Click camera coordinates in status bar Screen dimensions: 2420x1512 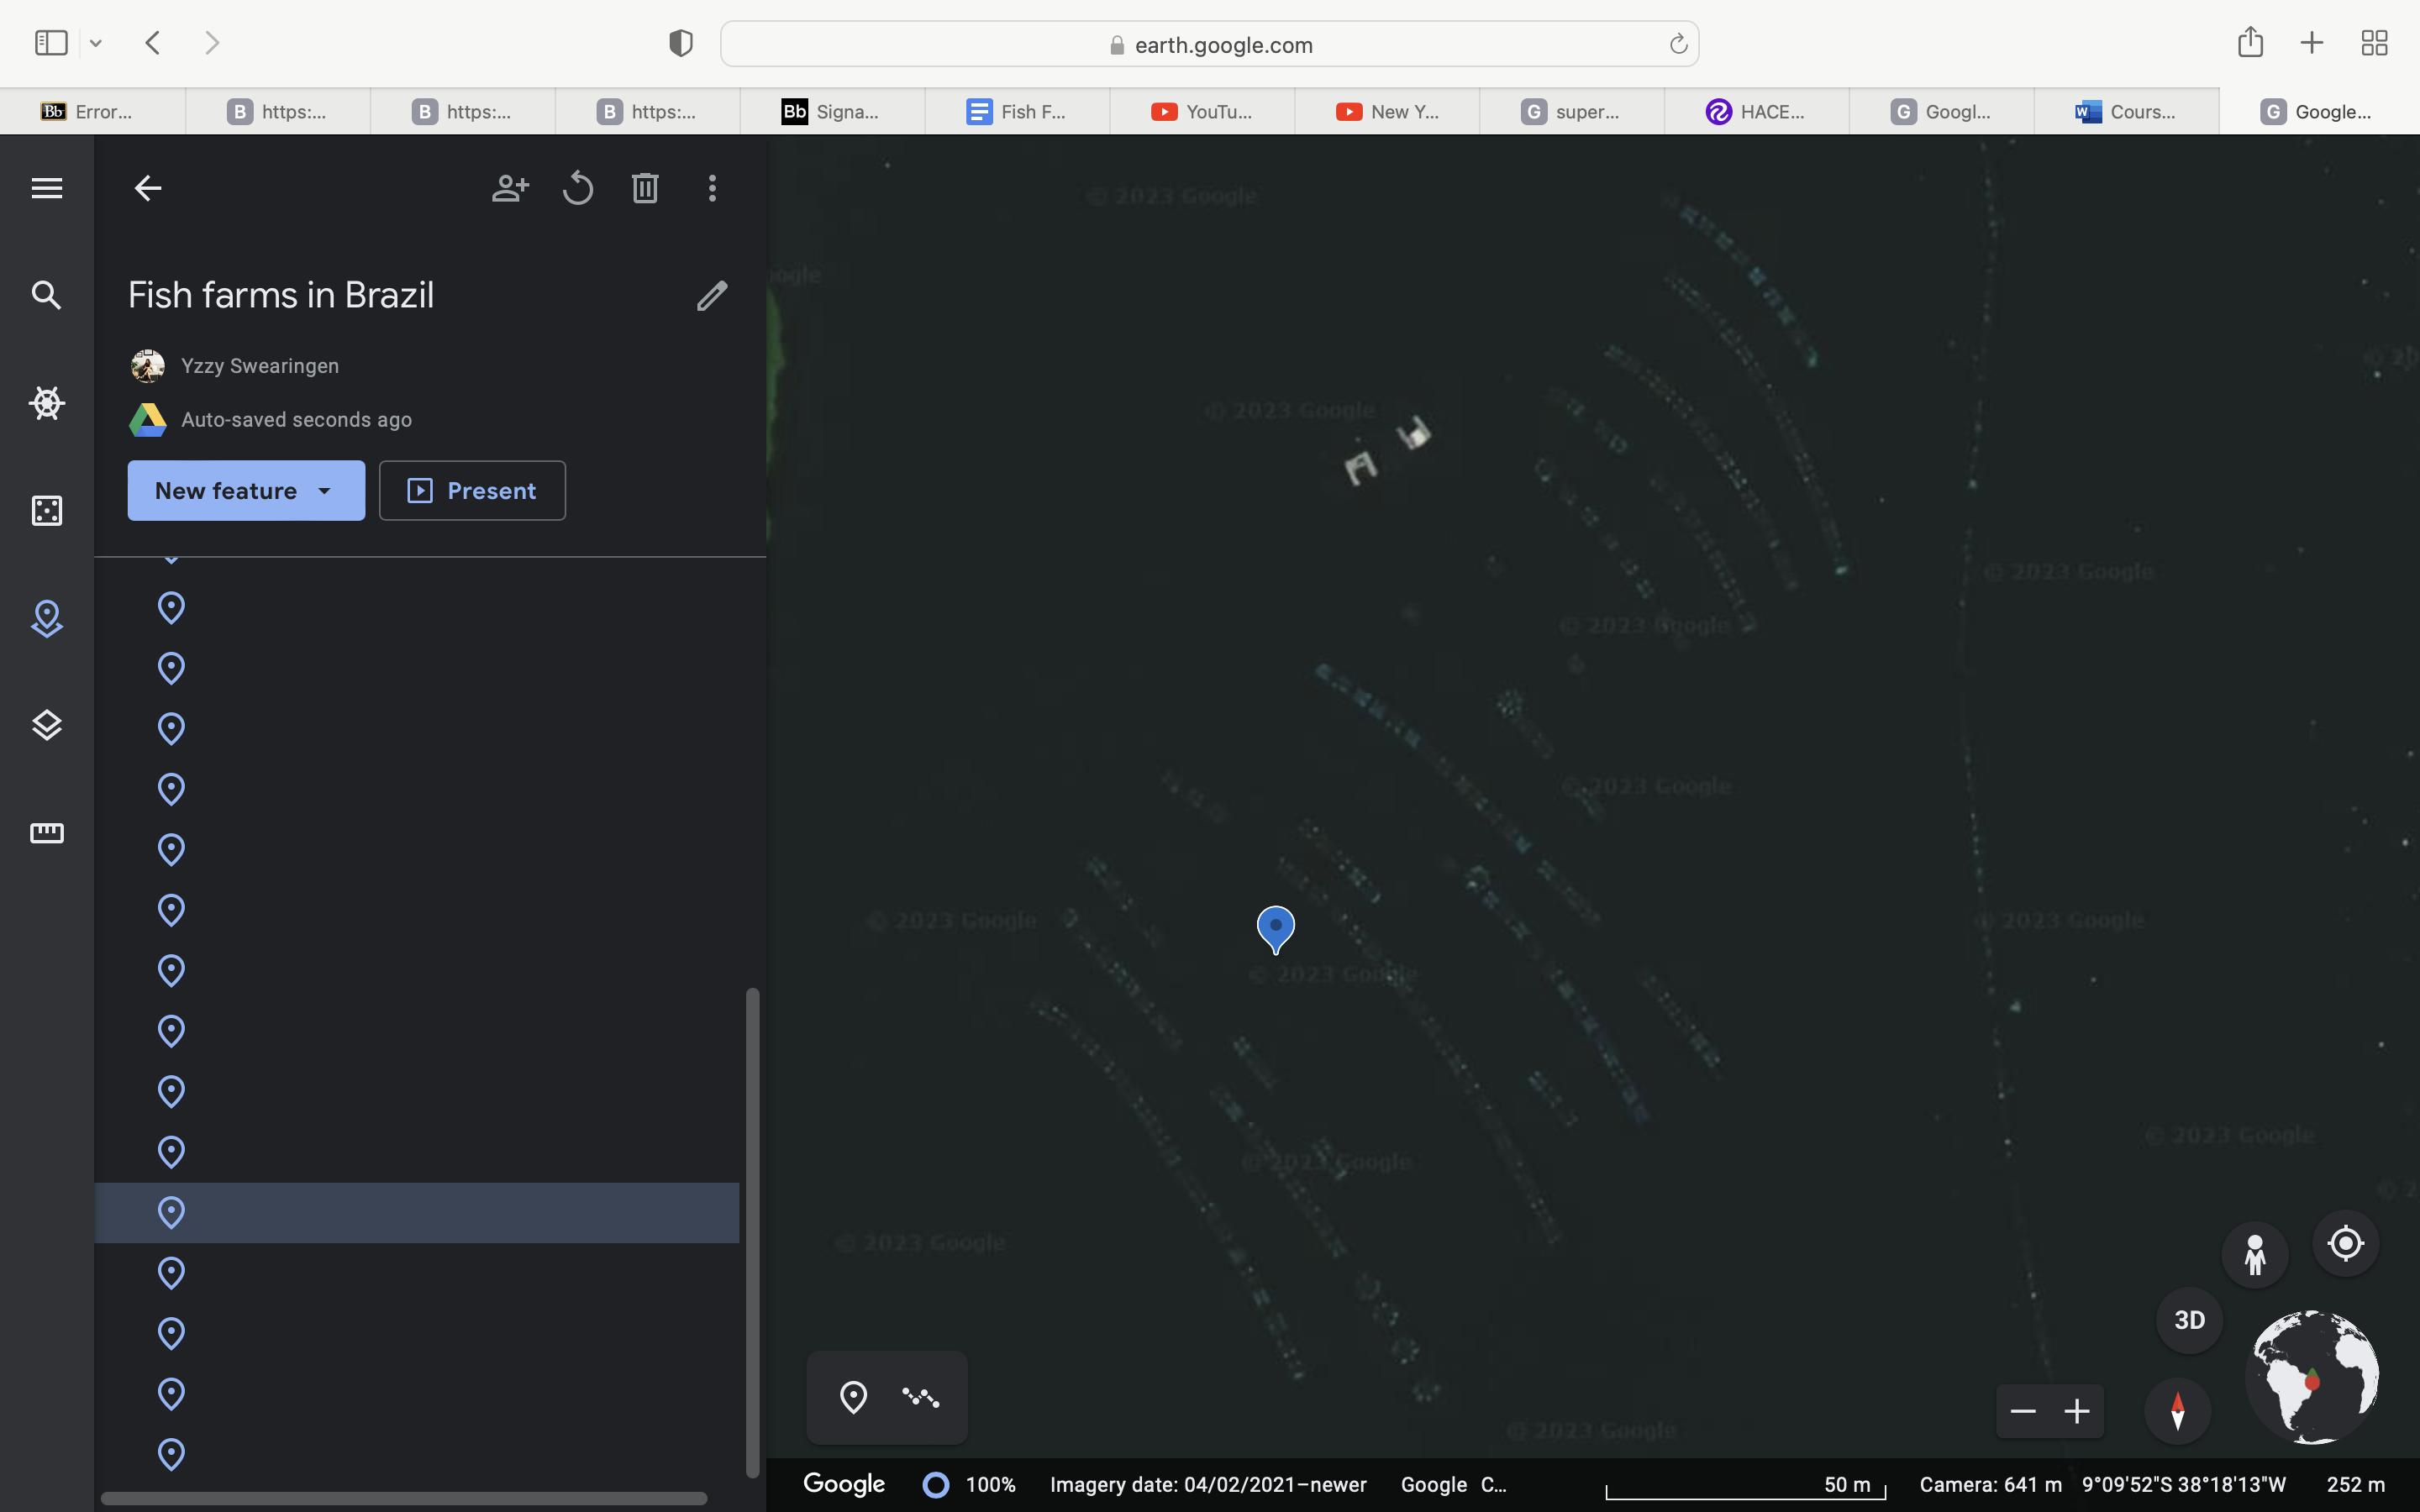(x=2102, y=1485)
